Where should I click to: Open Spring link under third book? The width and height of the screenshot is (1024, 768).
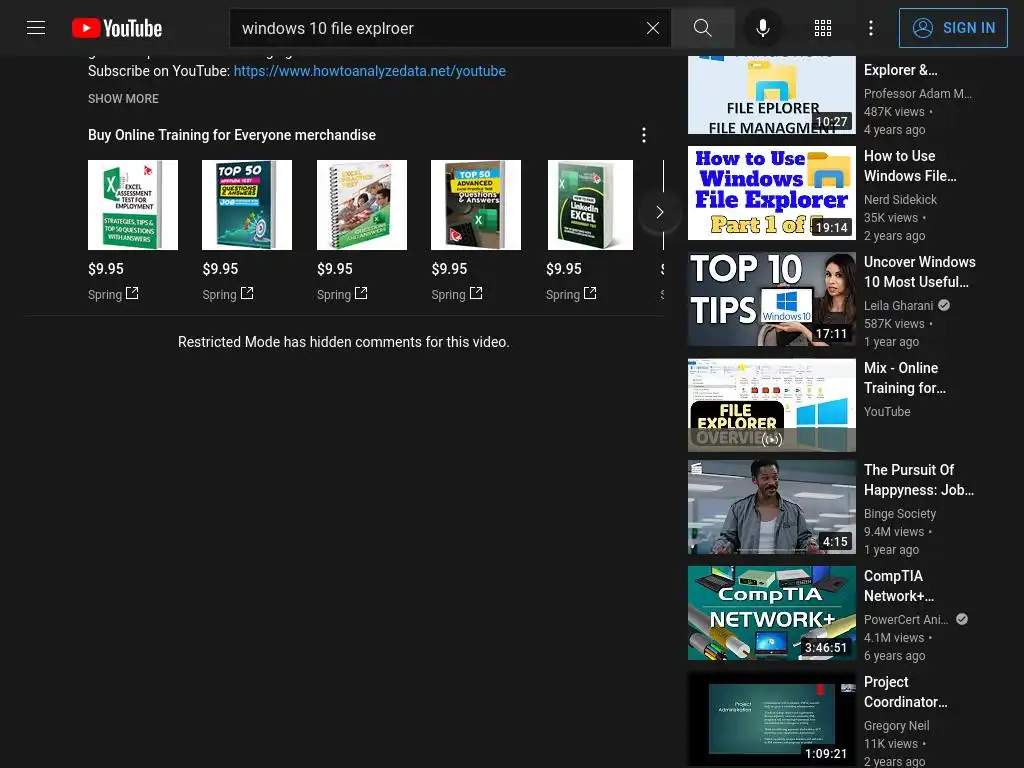(342, 294)
